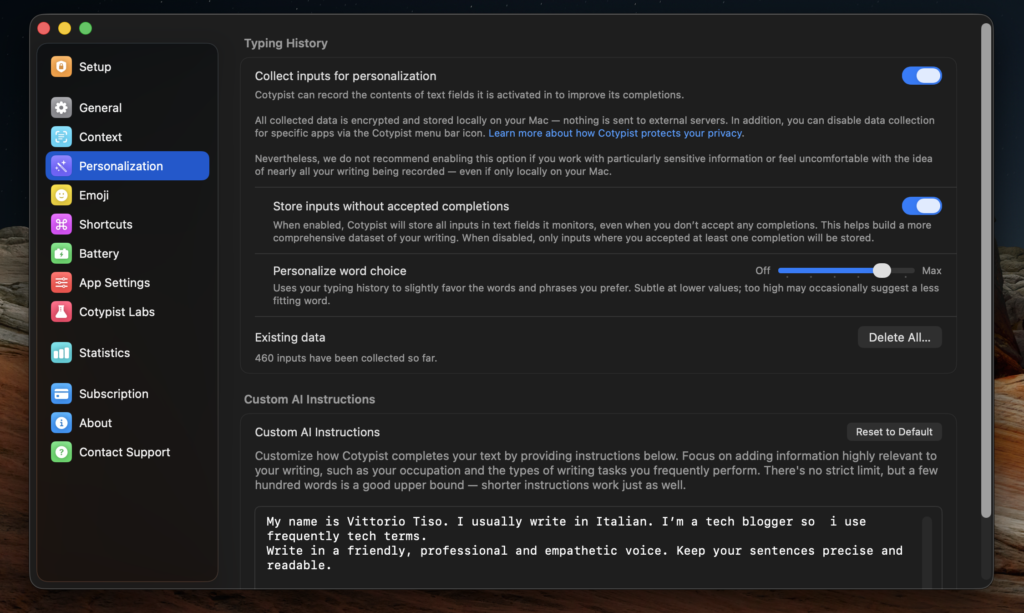Click the Delete All... button
The image size is (1024, 613).
(x=899, y=338)
